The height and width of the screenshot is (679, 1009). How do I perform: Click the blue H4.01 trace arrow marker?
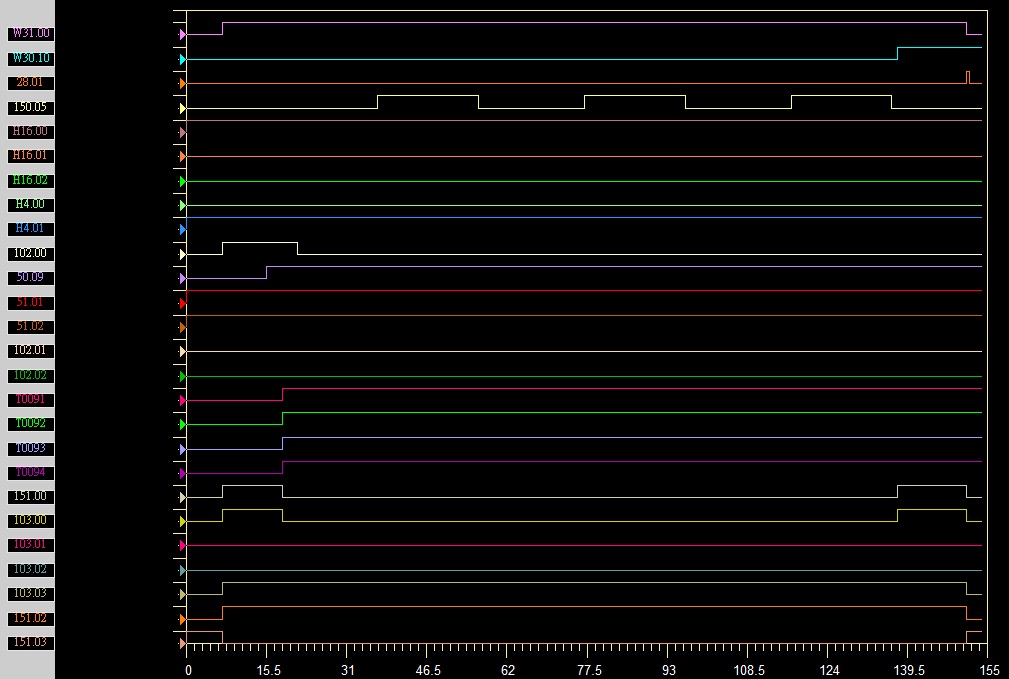(x=182, y=229)
